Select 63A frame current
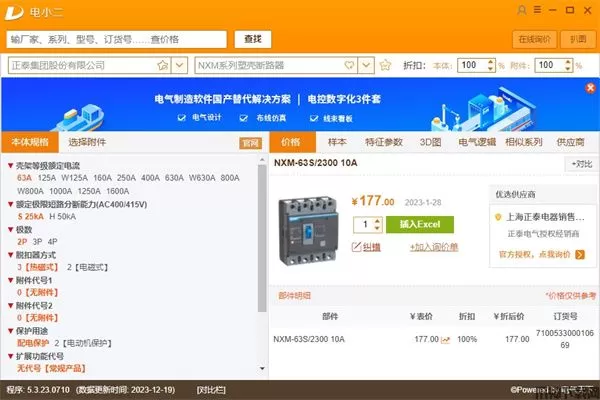Viewport: 600px width, 400px height. pyautogui.click(x=24, y=178)
